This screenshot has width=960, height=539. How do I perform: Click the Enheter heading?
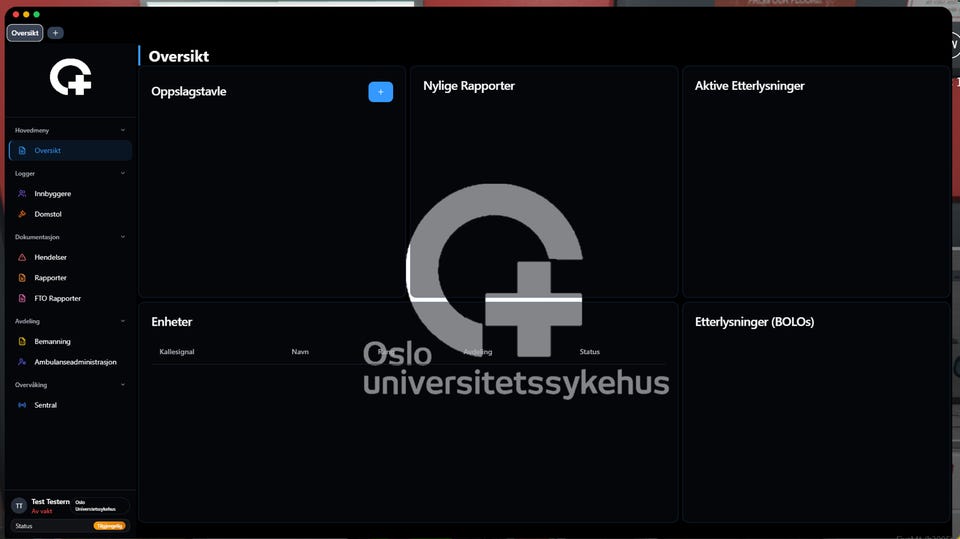tap(171, 322)
